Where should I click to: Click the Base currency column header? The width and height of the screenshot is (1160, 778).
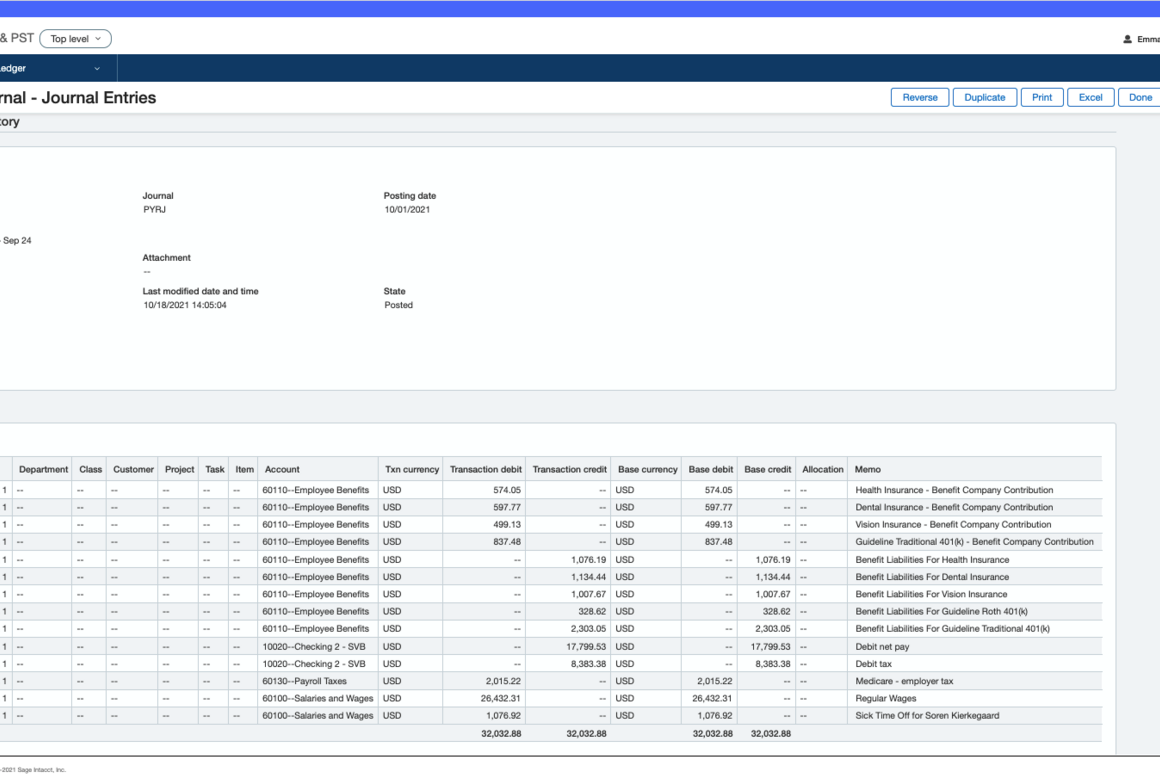click(x=647, y=469)
